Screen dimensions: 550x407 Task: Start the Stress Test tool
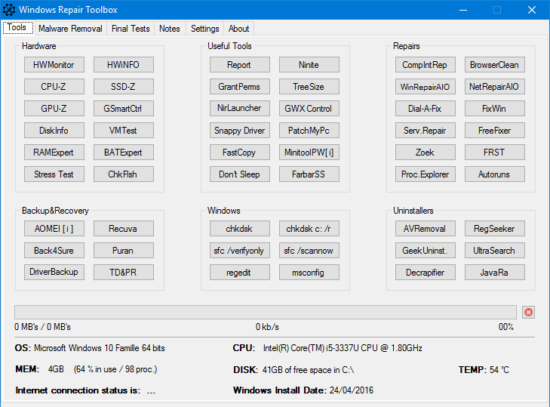(54, 174)
